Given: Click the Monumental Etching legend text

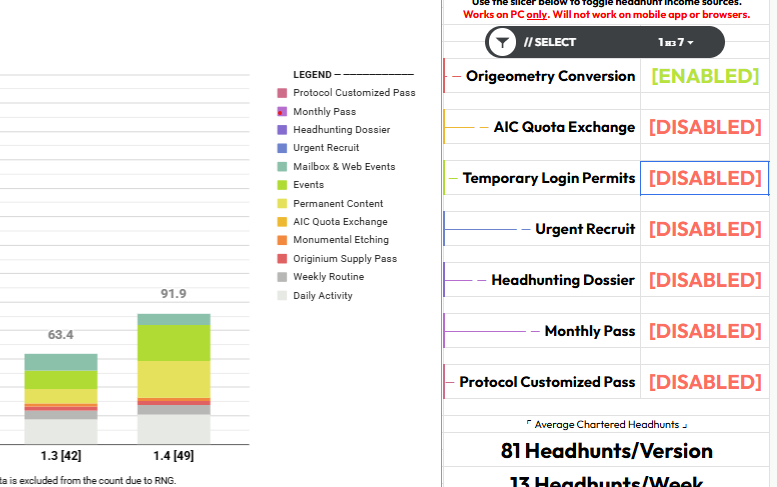Looking at the screenshot, I should (341, 240).
